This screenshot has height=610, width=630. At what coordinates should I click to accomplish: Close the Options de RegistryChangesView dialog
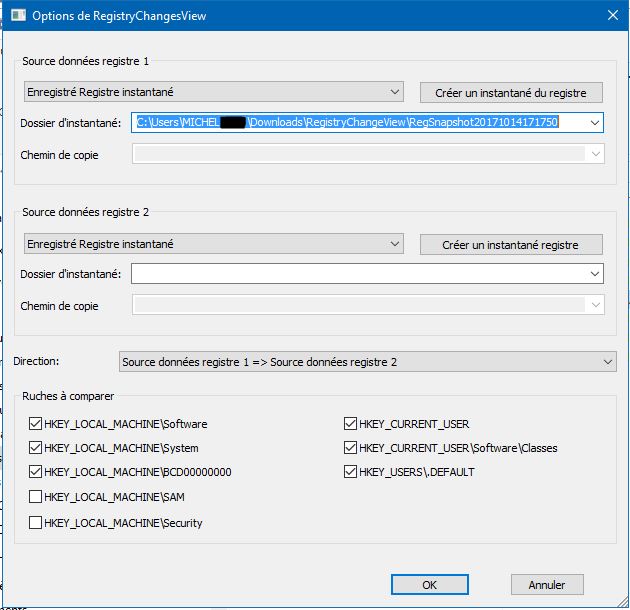pyautogui.click(x=611, y=16)
